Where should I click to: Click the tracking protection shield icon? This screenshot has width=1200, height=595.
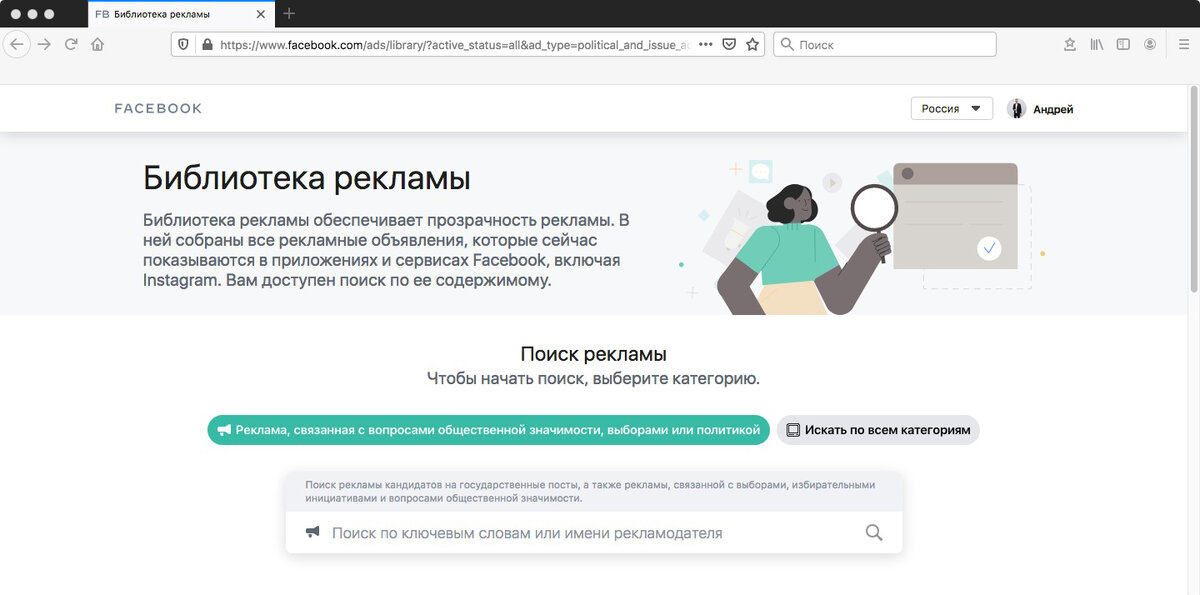(182, 44)
